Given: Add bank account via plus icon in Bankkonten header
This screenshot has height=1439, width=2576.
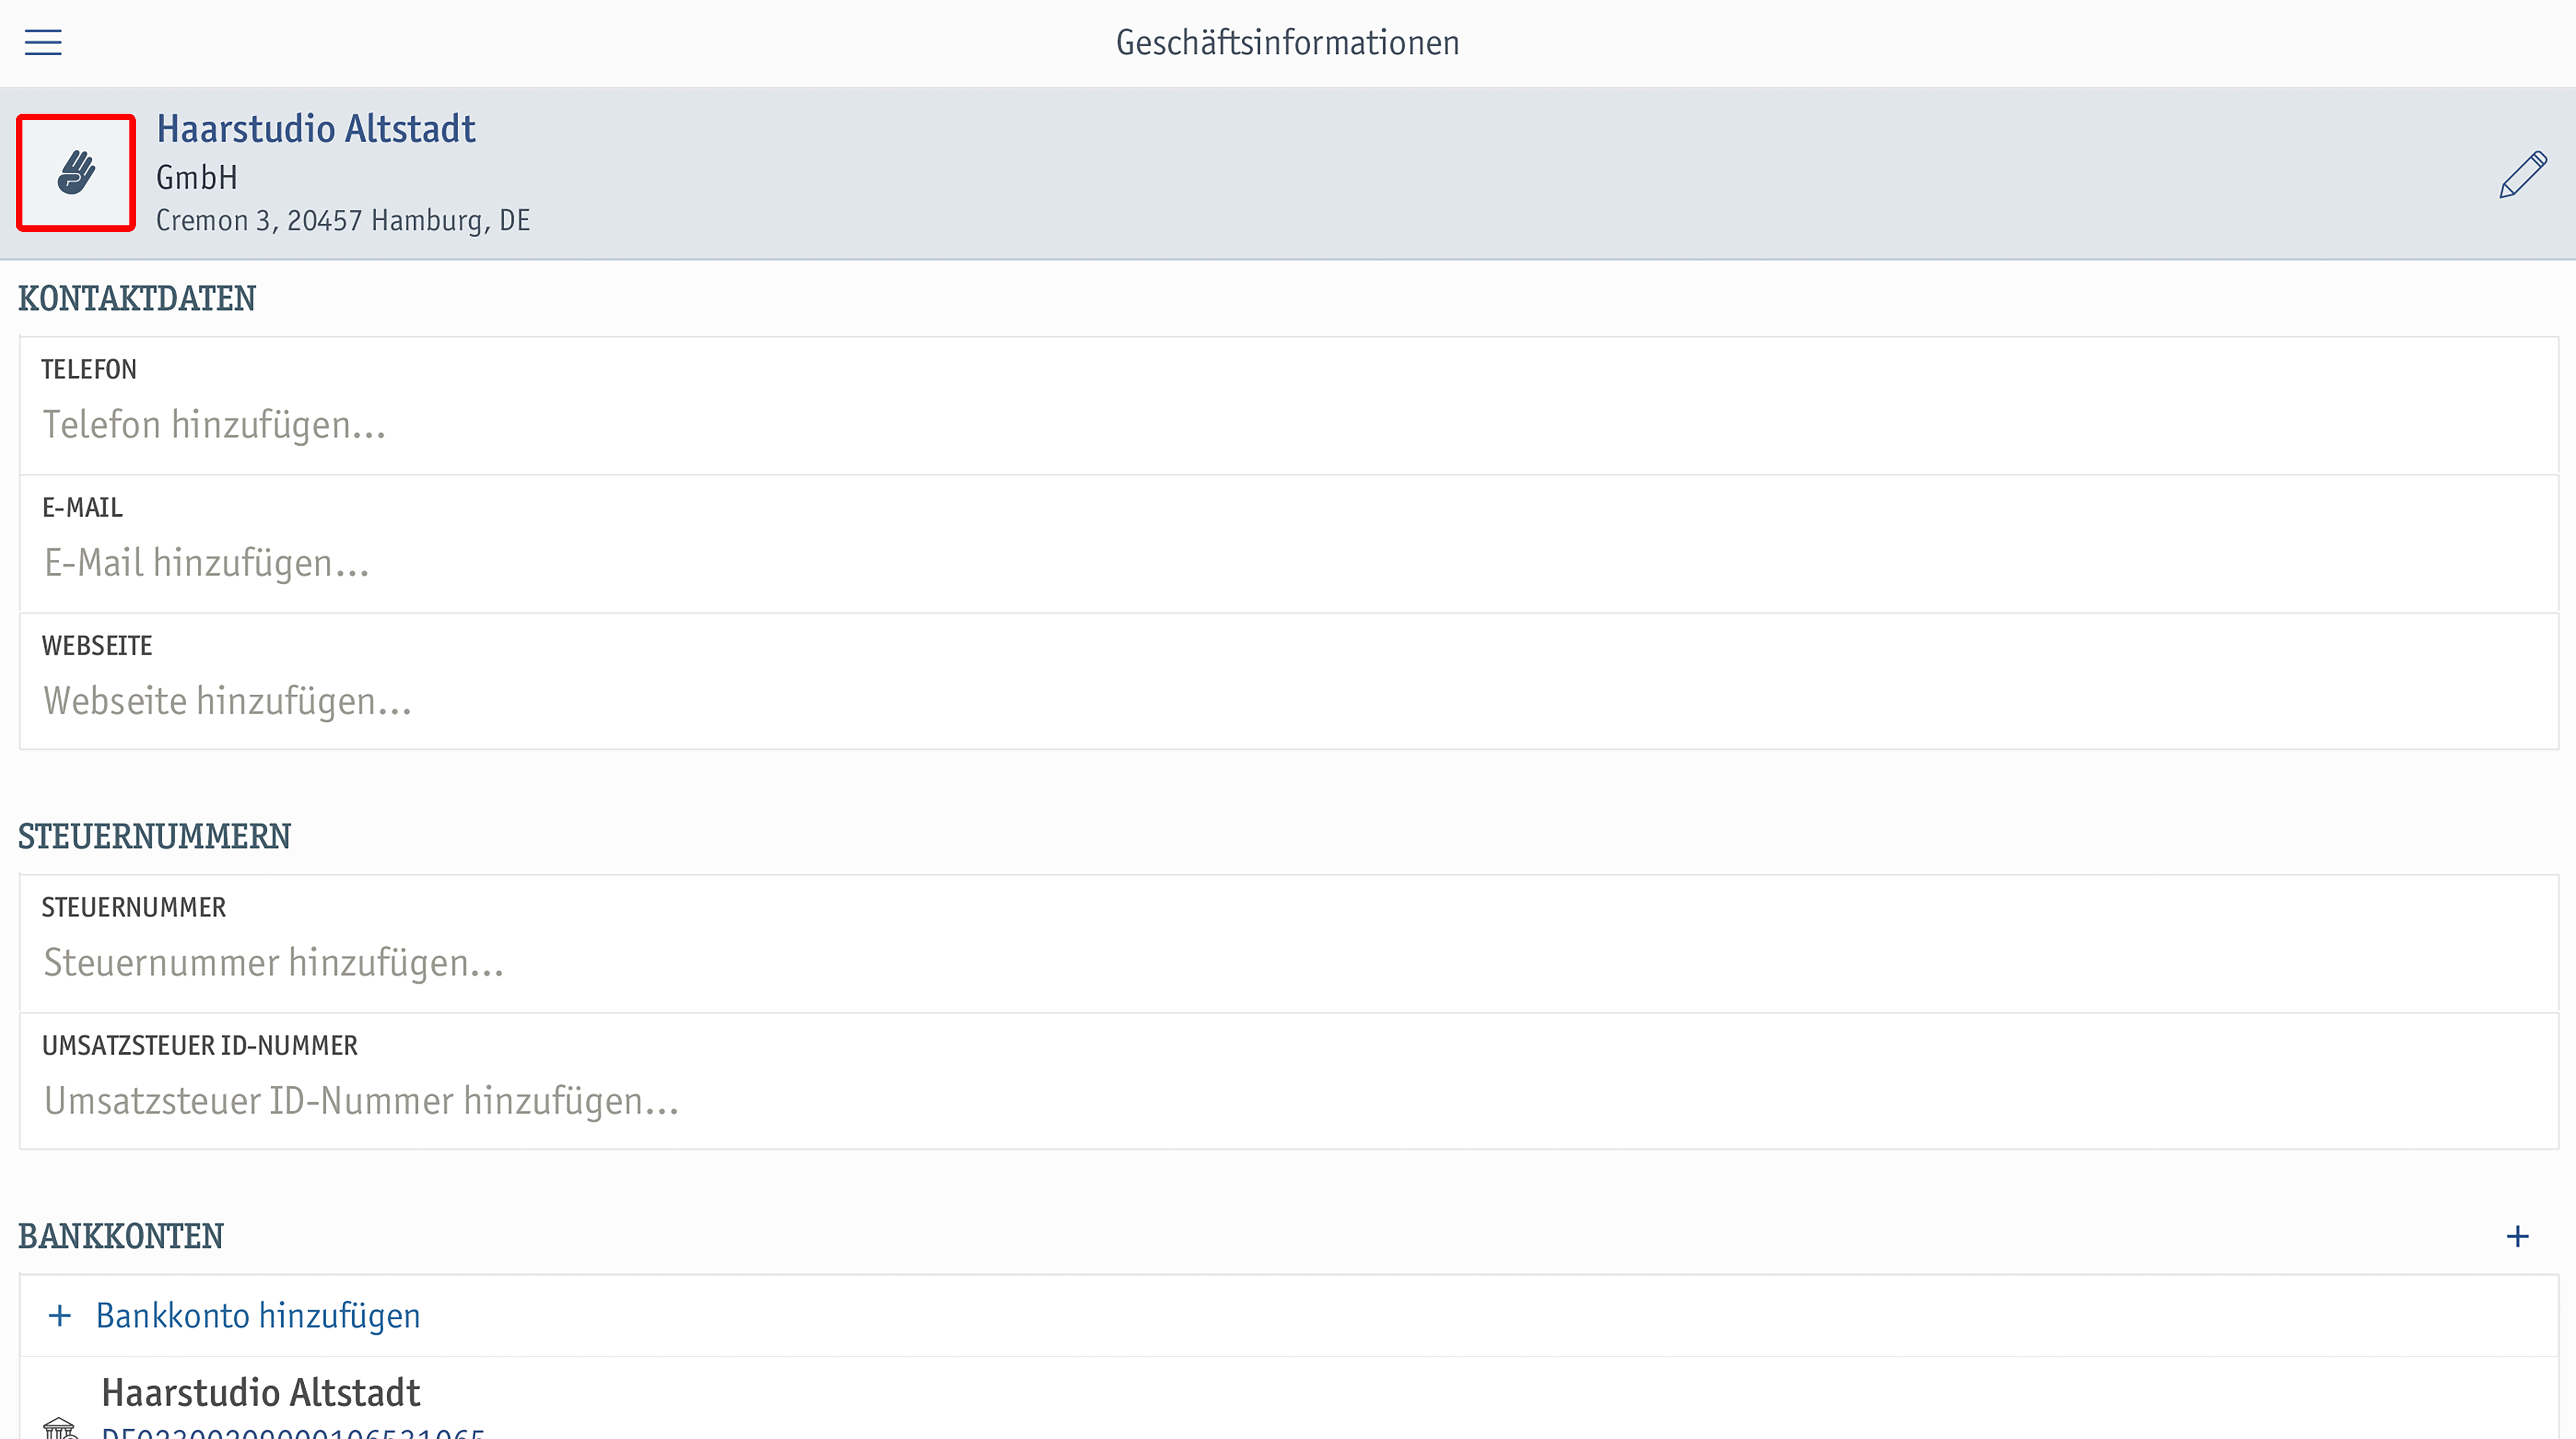Looking at the screenshot, I should point(2517,1237).
